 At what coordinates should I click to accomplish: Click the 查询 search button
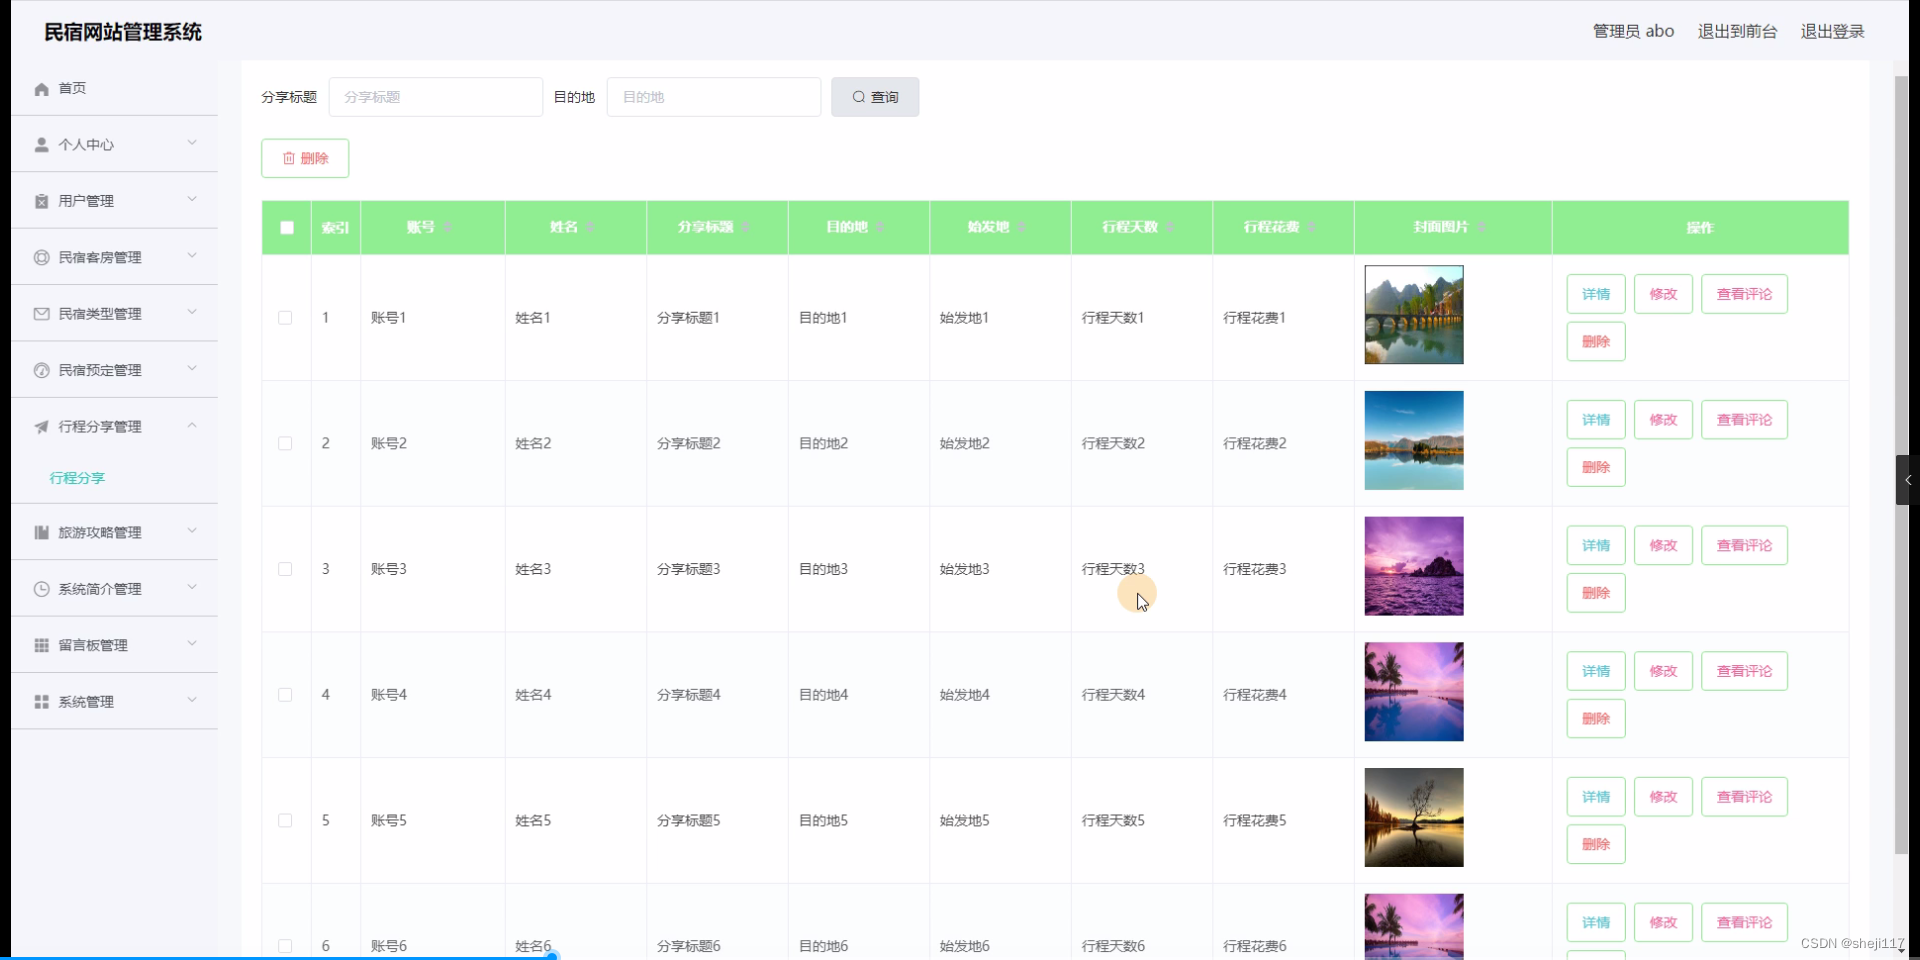[x=874, y=97]
